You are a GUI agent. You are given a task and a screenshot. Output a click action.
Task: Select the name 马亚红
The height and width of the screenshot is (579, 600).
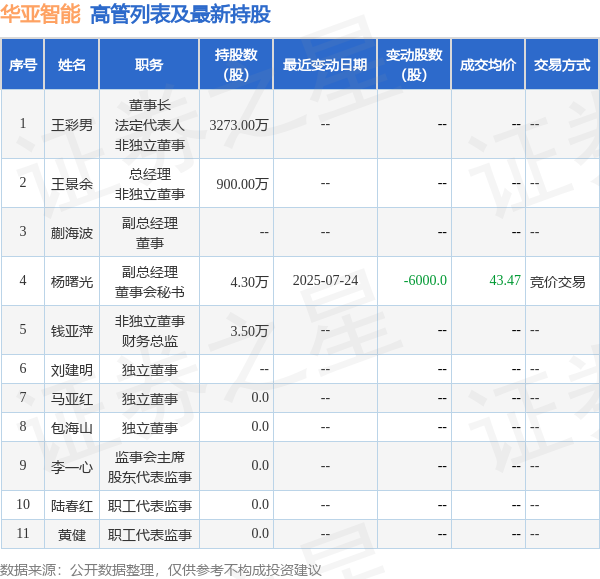[x=72, y=399]
